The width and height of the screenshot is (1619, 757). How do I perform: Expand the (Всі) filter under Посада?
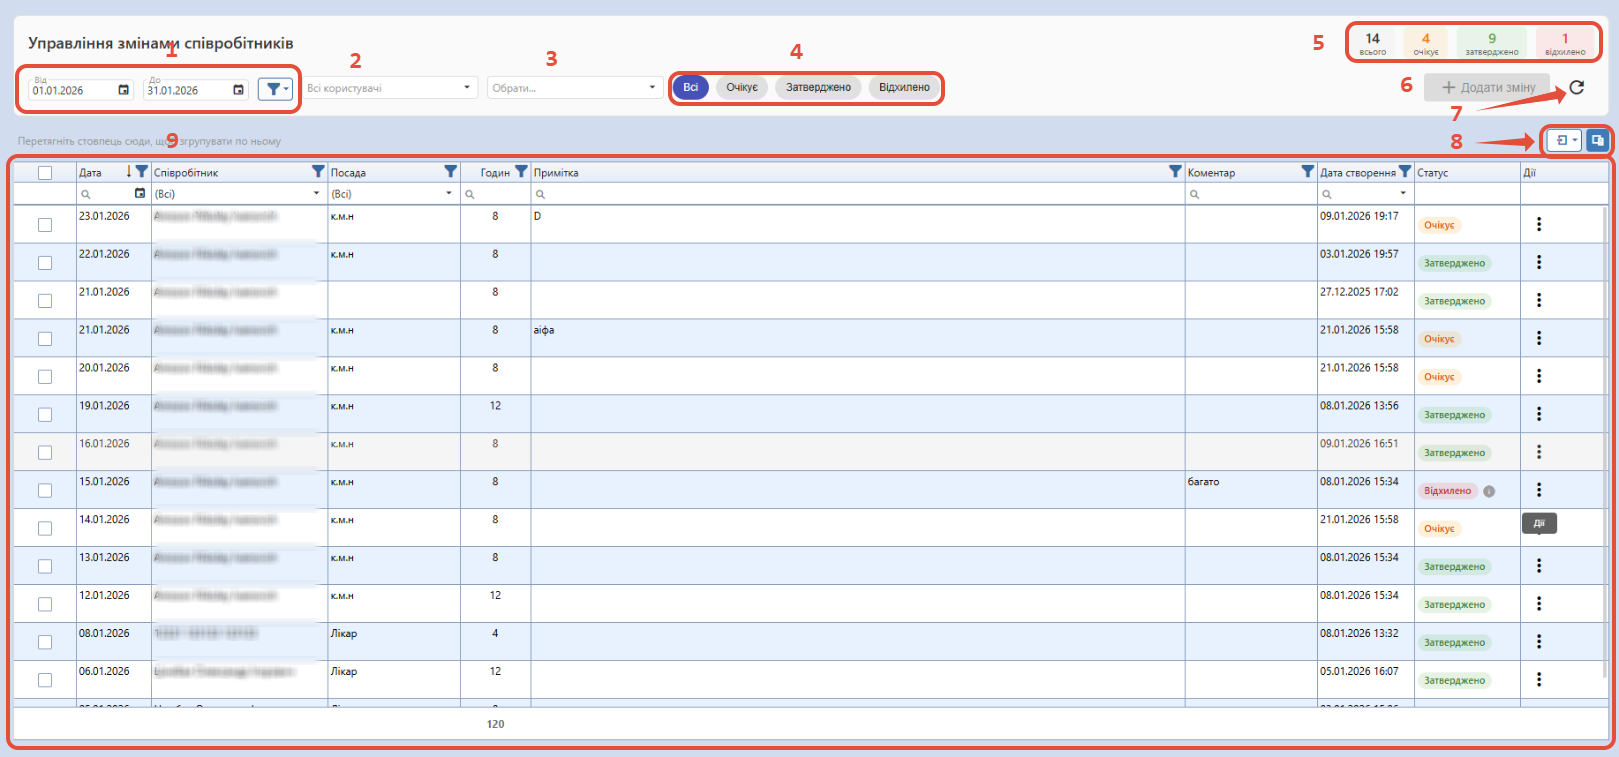(449, 194)
